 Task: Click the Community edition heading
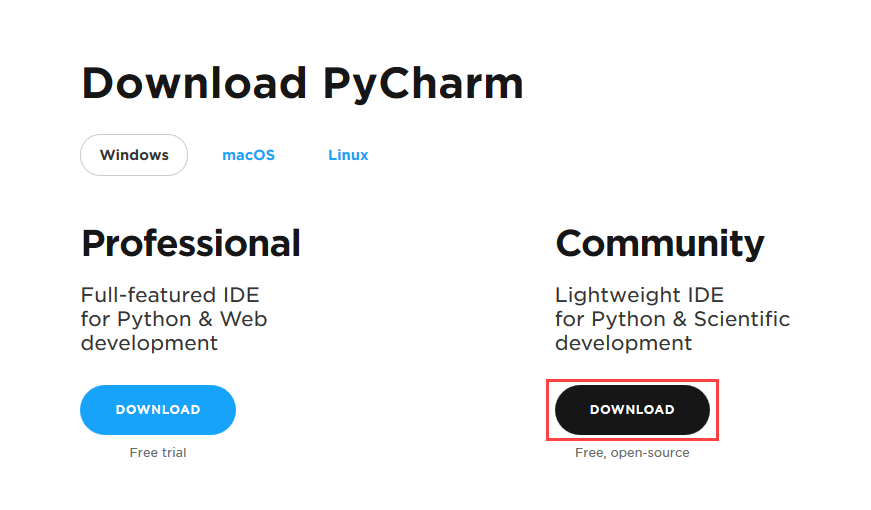tap(659, 243)
